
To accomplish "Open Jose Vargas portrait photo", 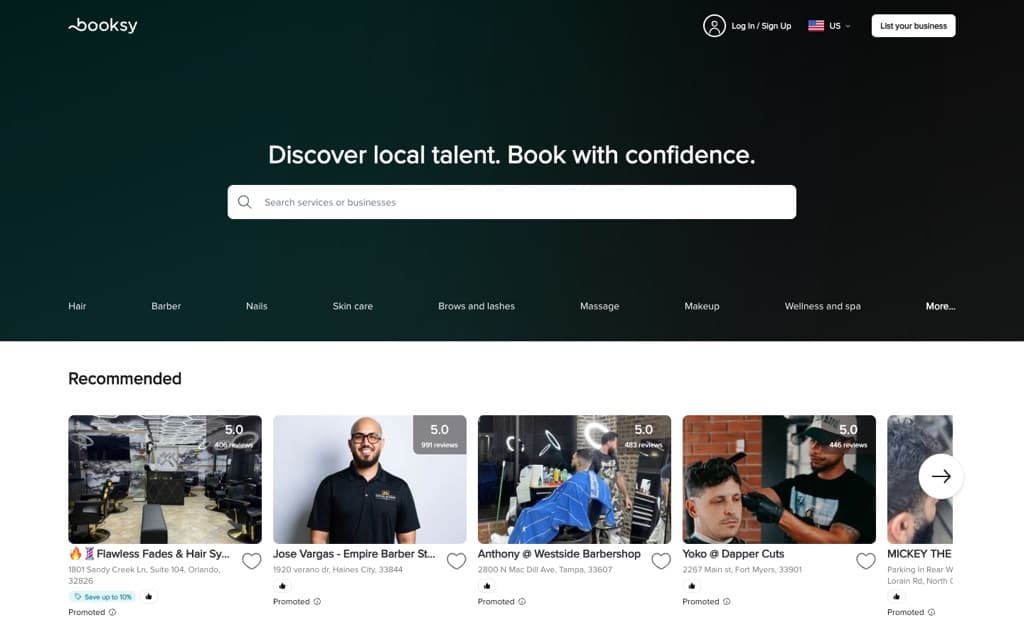I will point(370,479).
